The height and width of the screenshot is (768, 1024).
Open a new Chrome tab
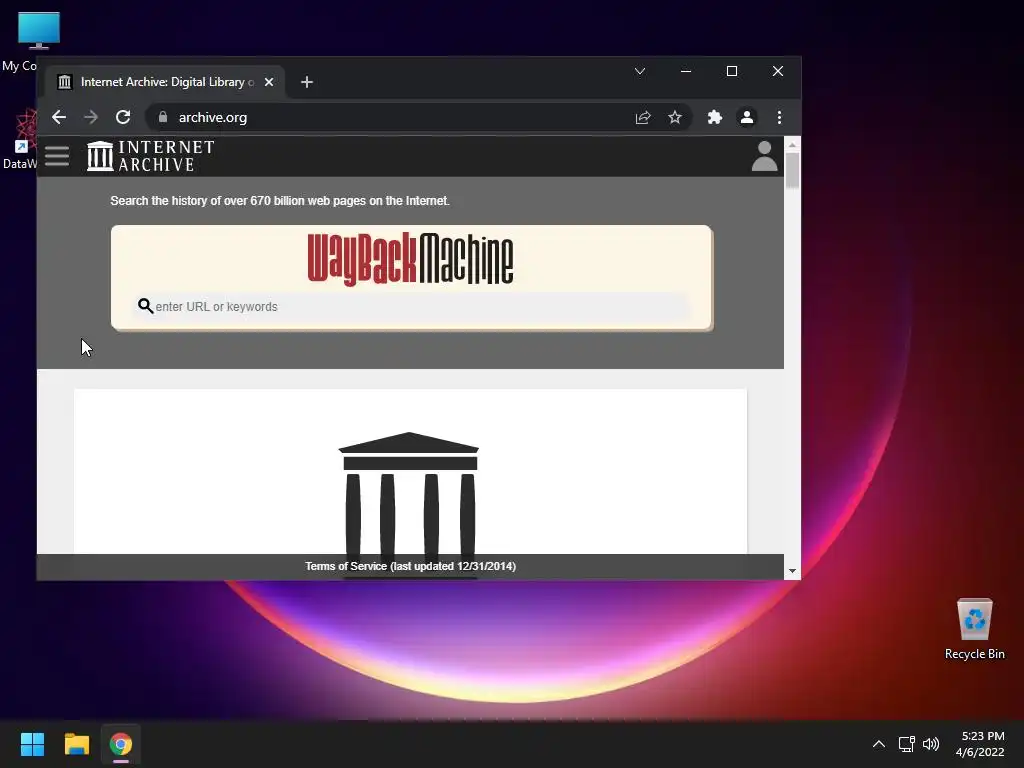click(307, 82)
